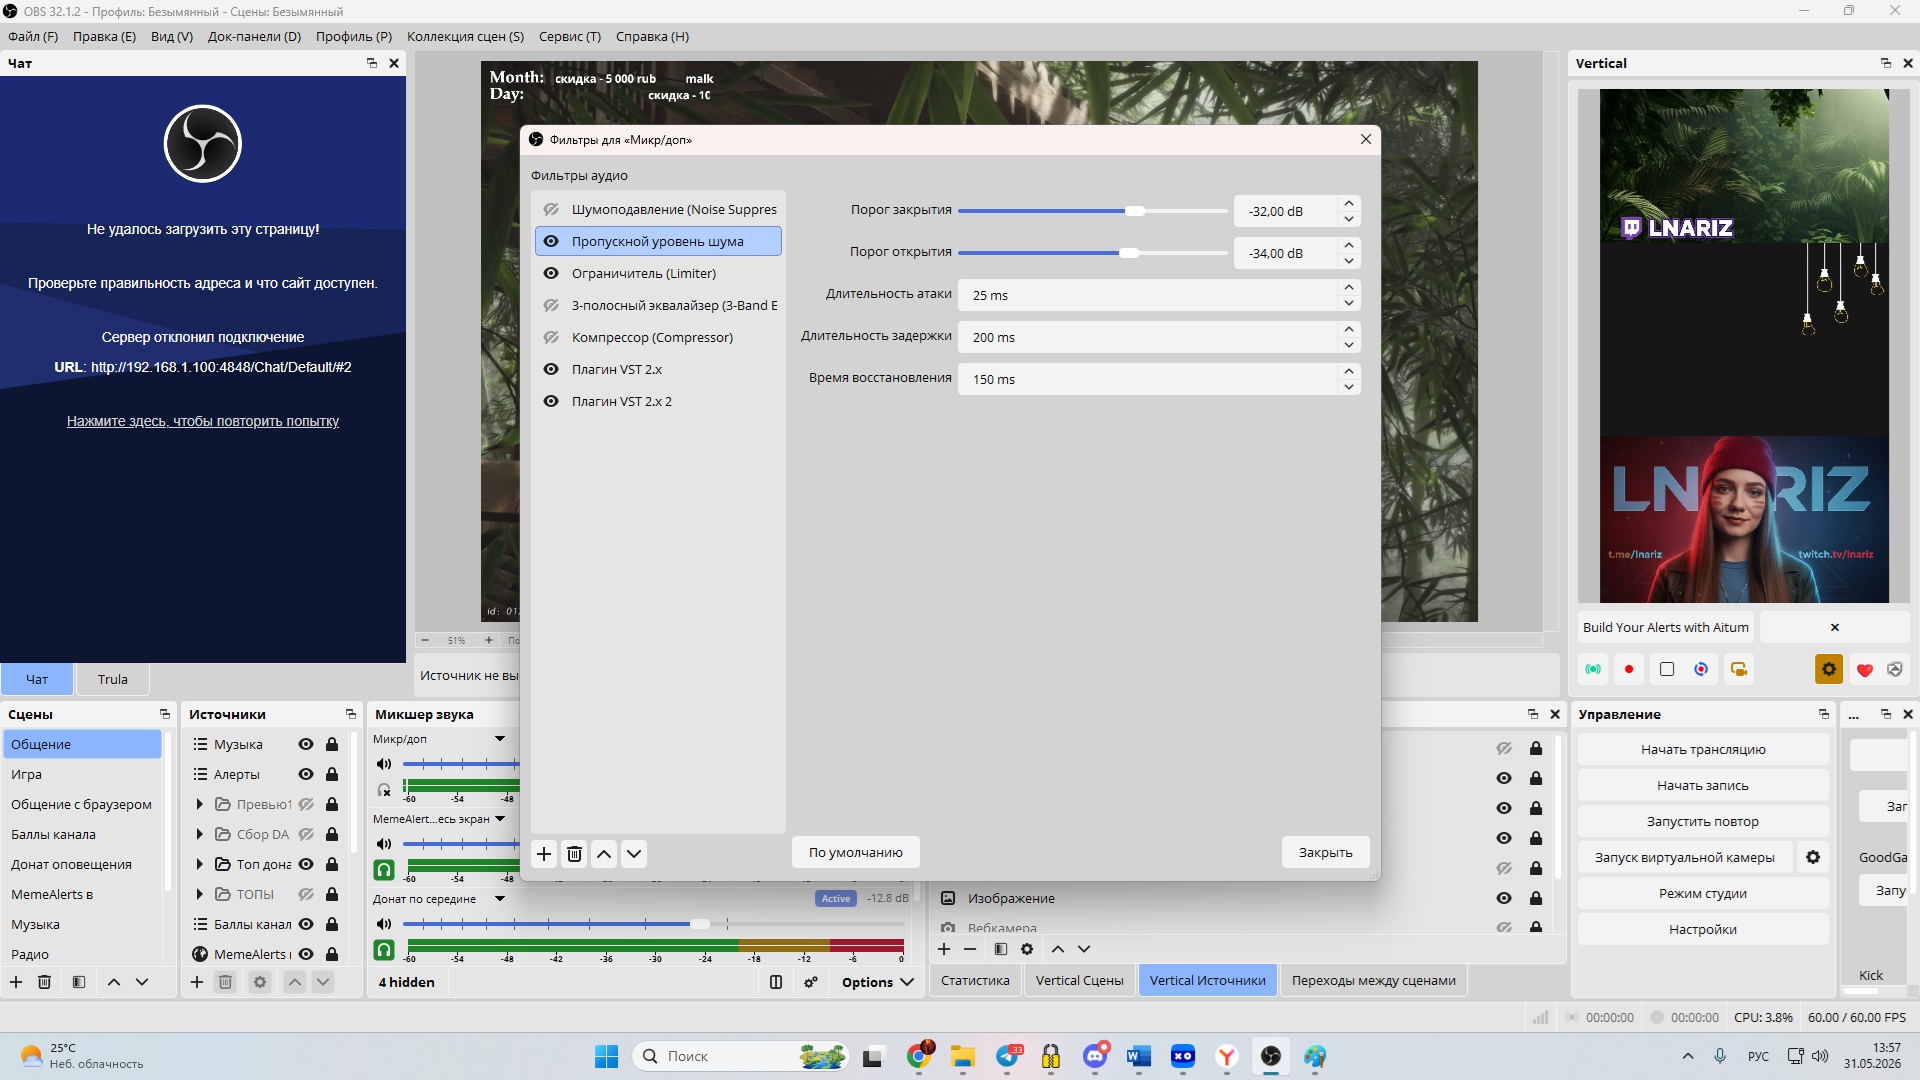
Task: Hide the Алерты source
Action: click(306, 774)
